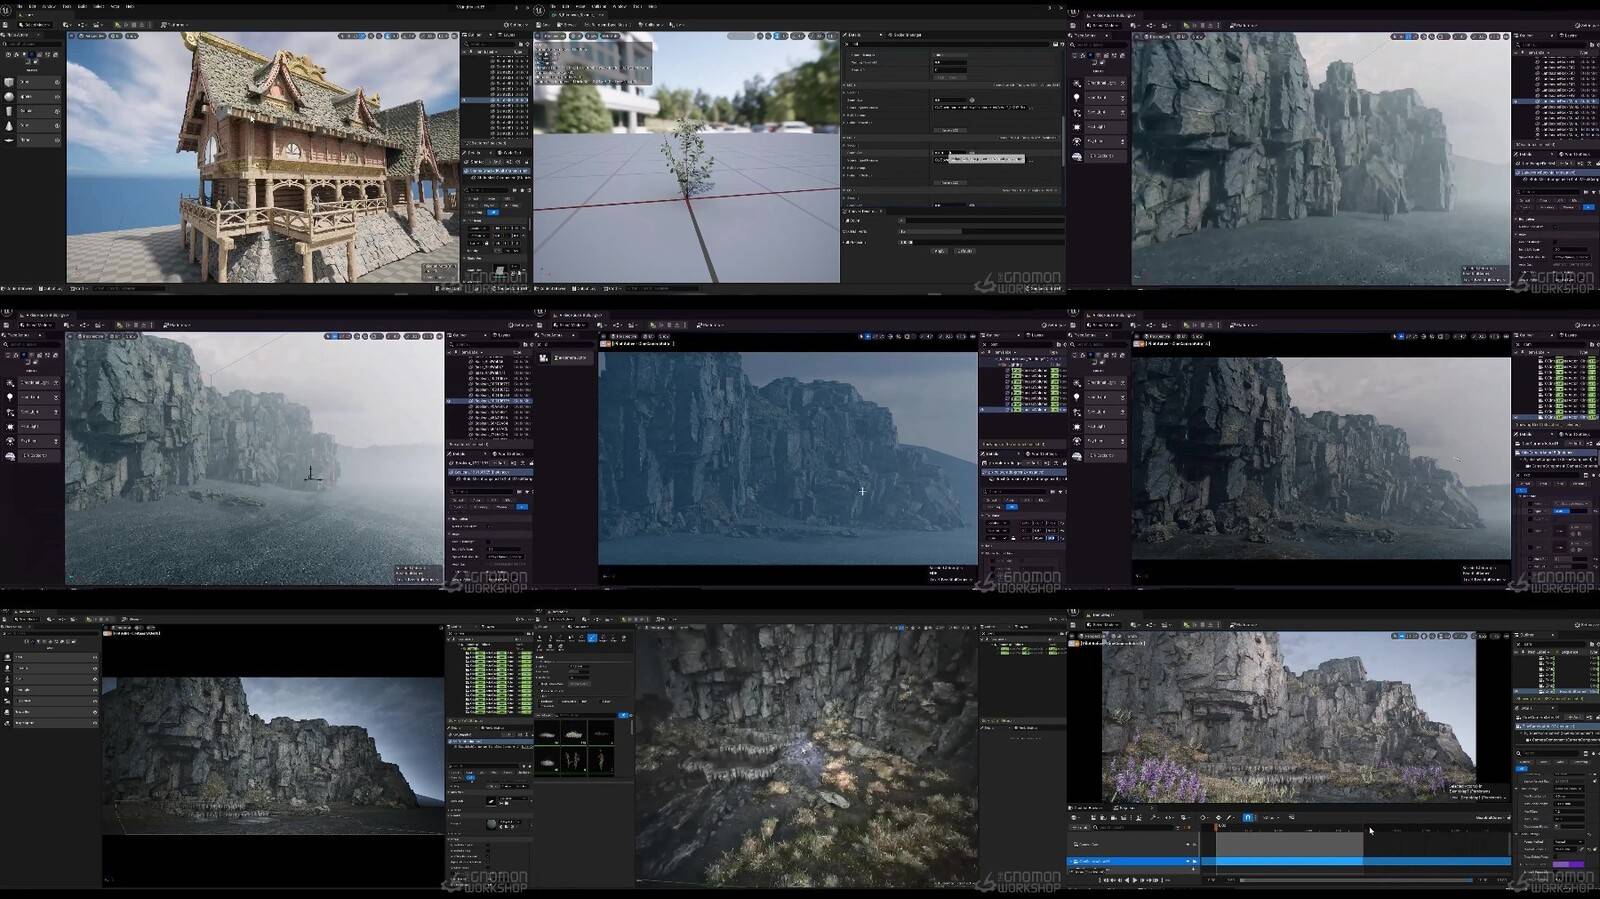Pick the Cube shape in the Place Actors panel
This screenshot has height=899, width=1600.
[31, 82]
